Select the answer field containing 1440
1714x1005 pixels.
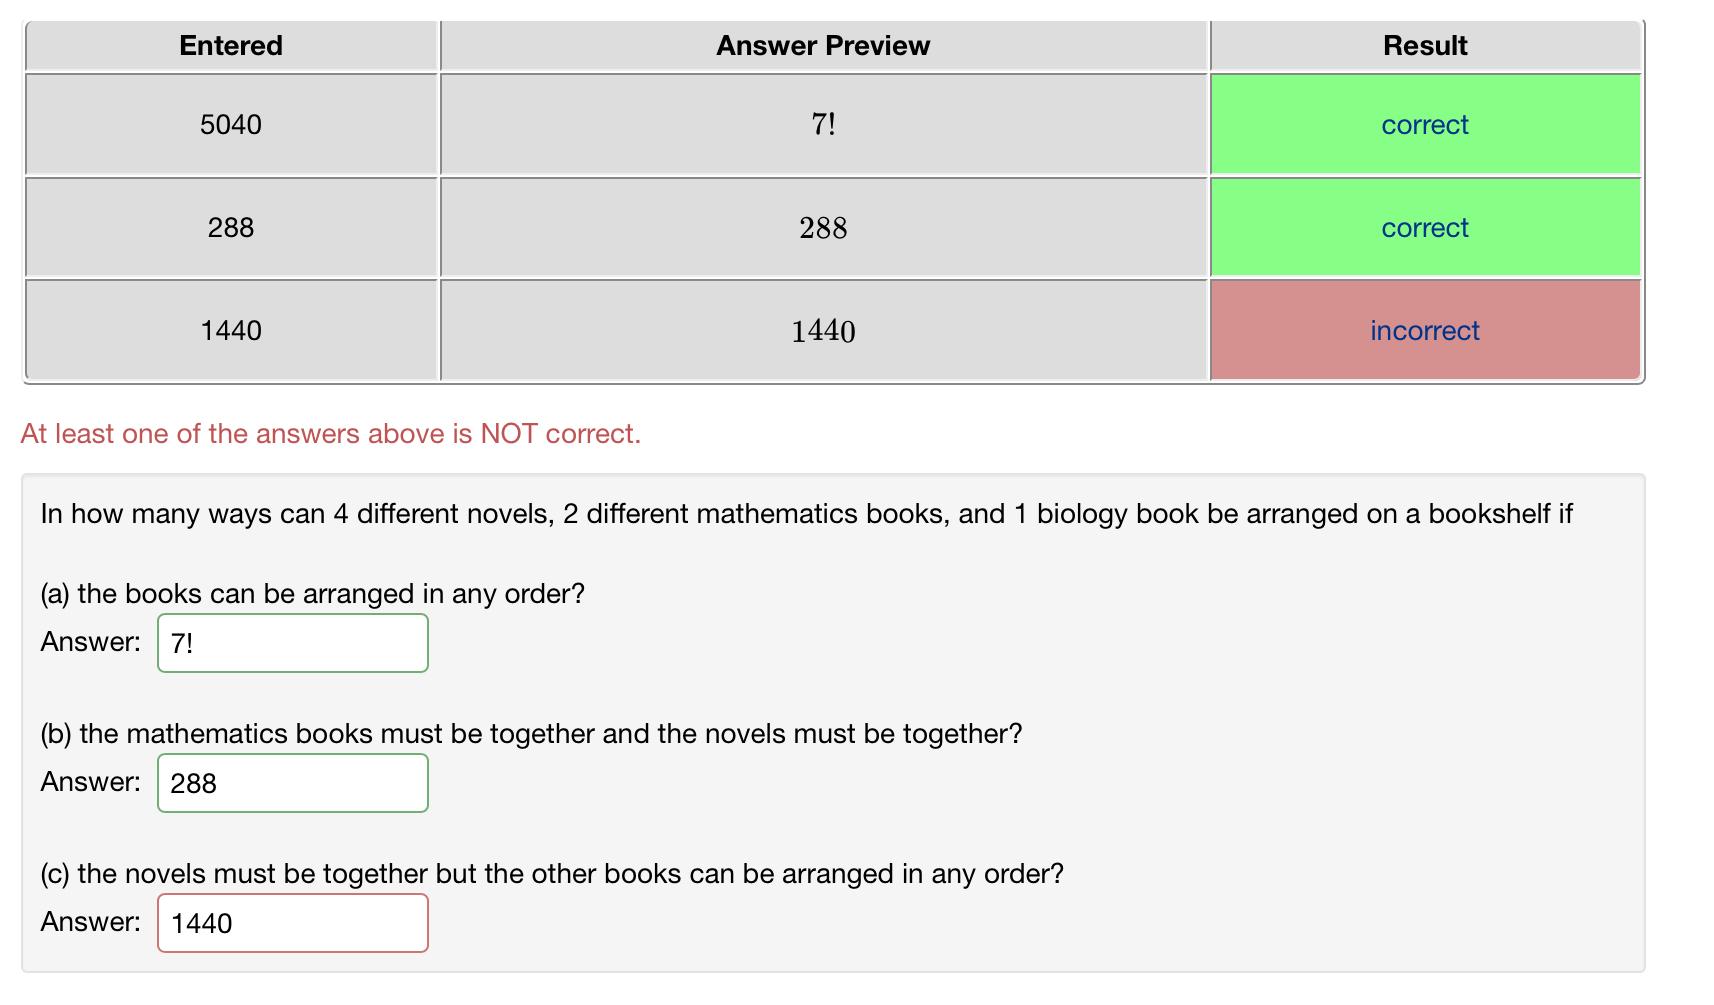point(292,923)
